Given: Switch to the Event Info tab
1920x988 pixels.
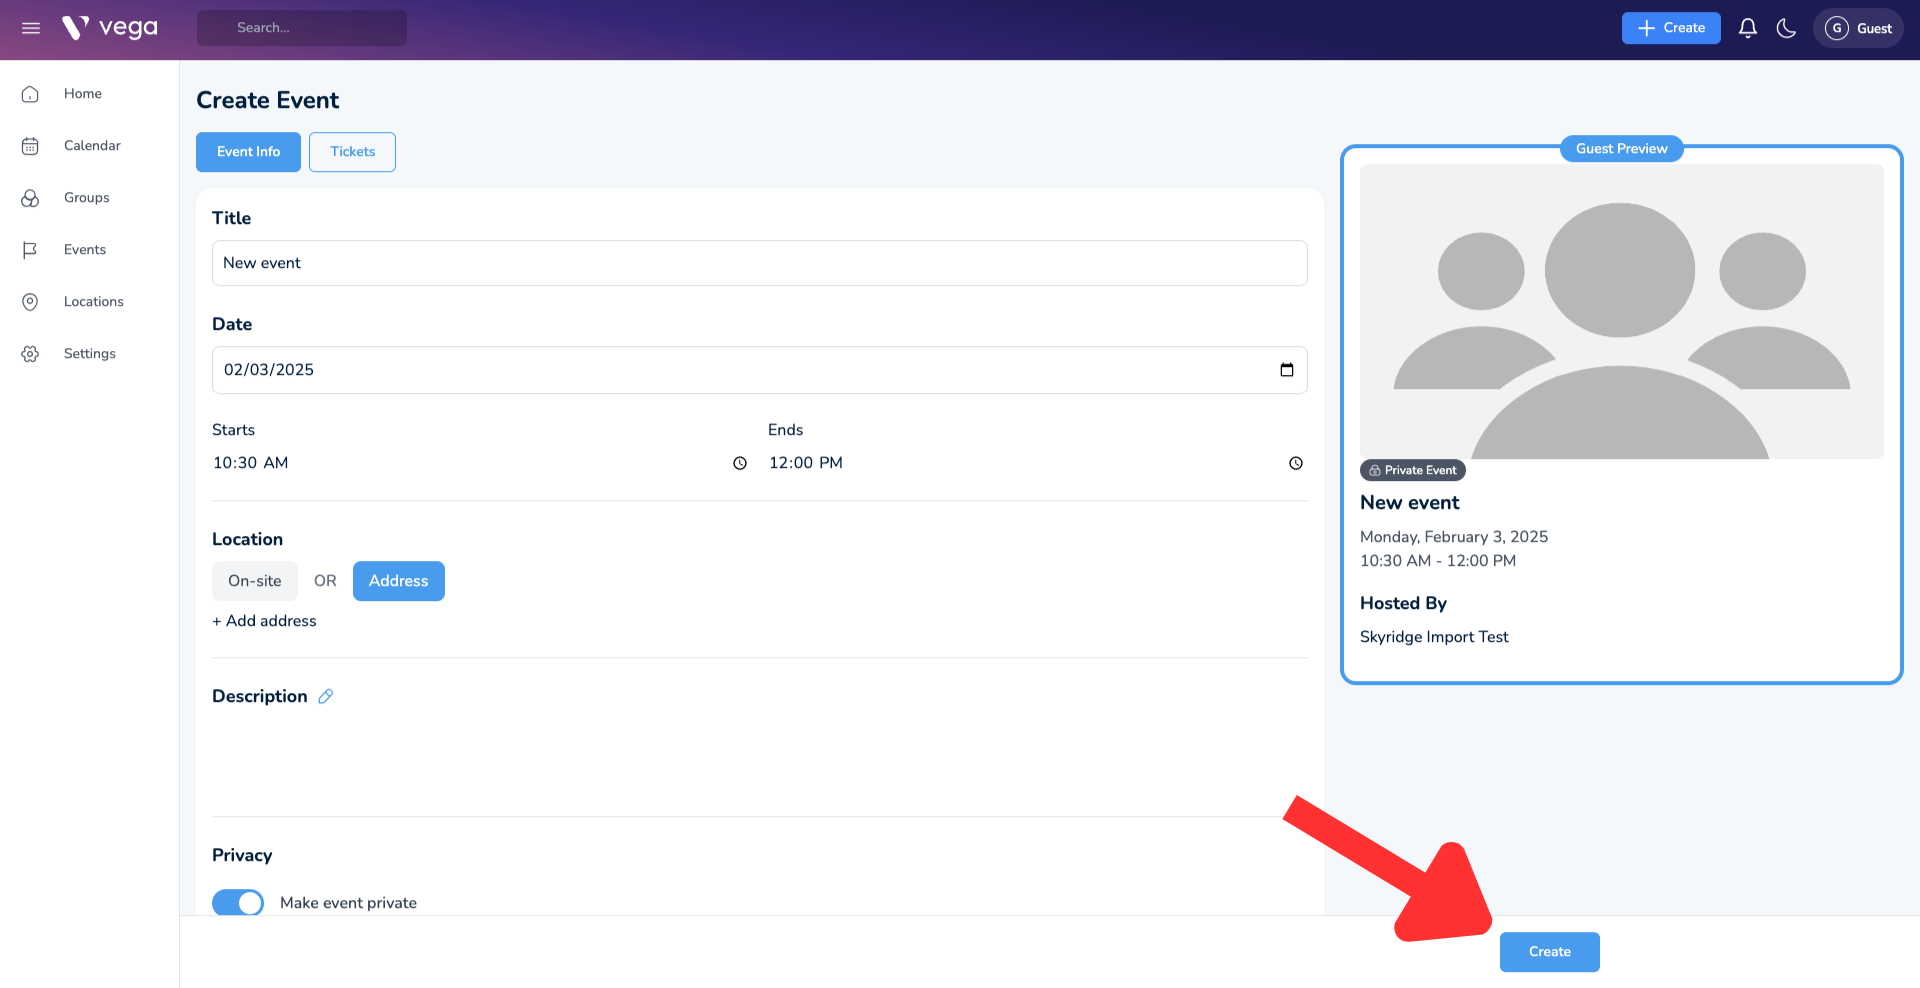Looking at the screenshot, I should [248, 152].
